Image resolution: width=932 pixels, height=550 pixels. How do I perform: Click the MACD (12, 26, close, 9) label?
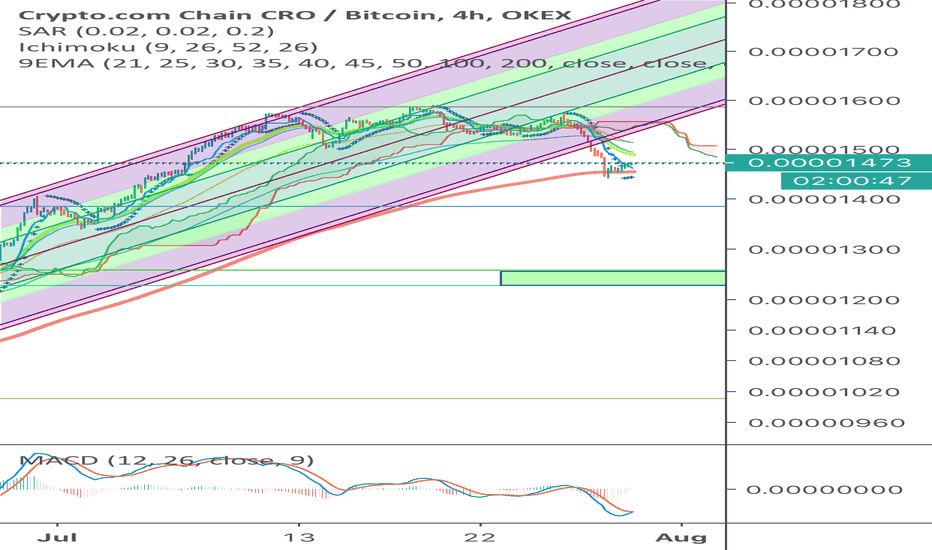[166, 460]
